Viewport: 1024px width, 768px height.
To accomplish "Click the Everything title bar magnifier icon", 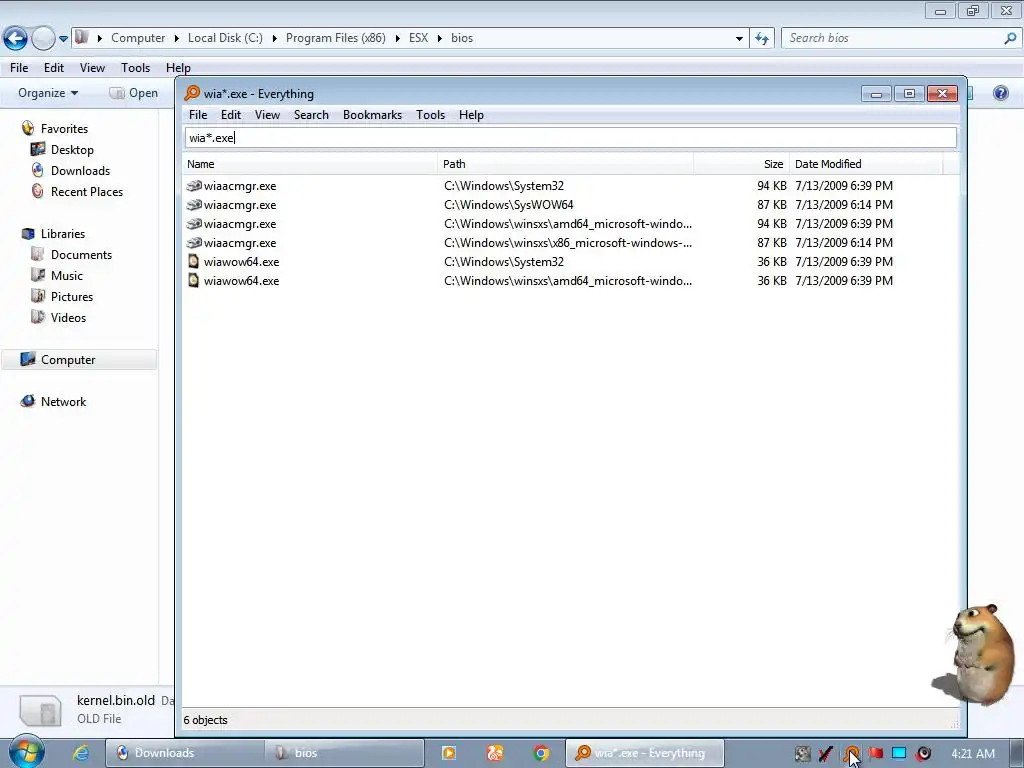I will coord(192,93).
